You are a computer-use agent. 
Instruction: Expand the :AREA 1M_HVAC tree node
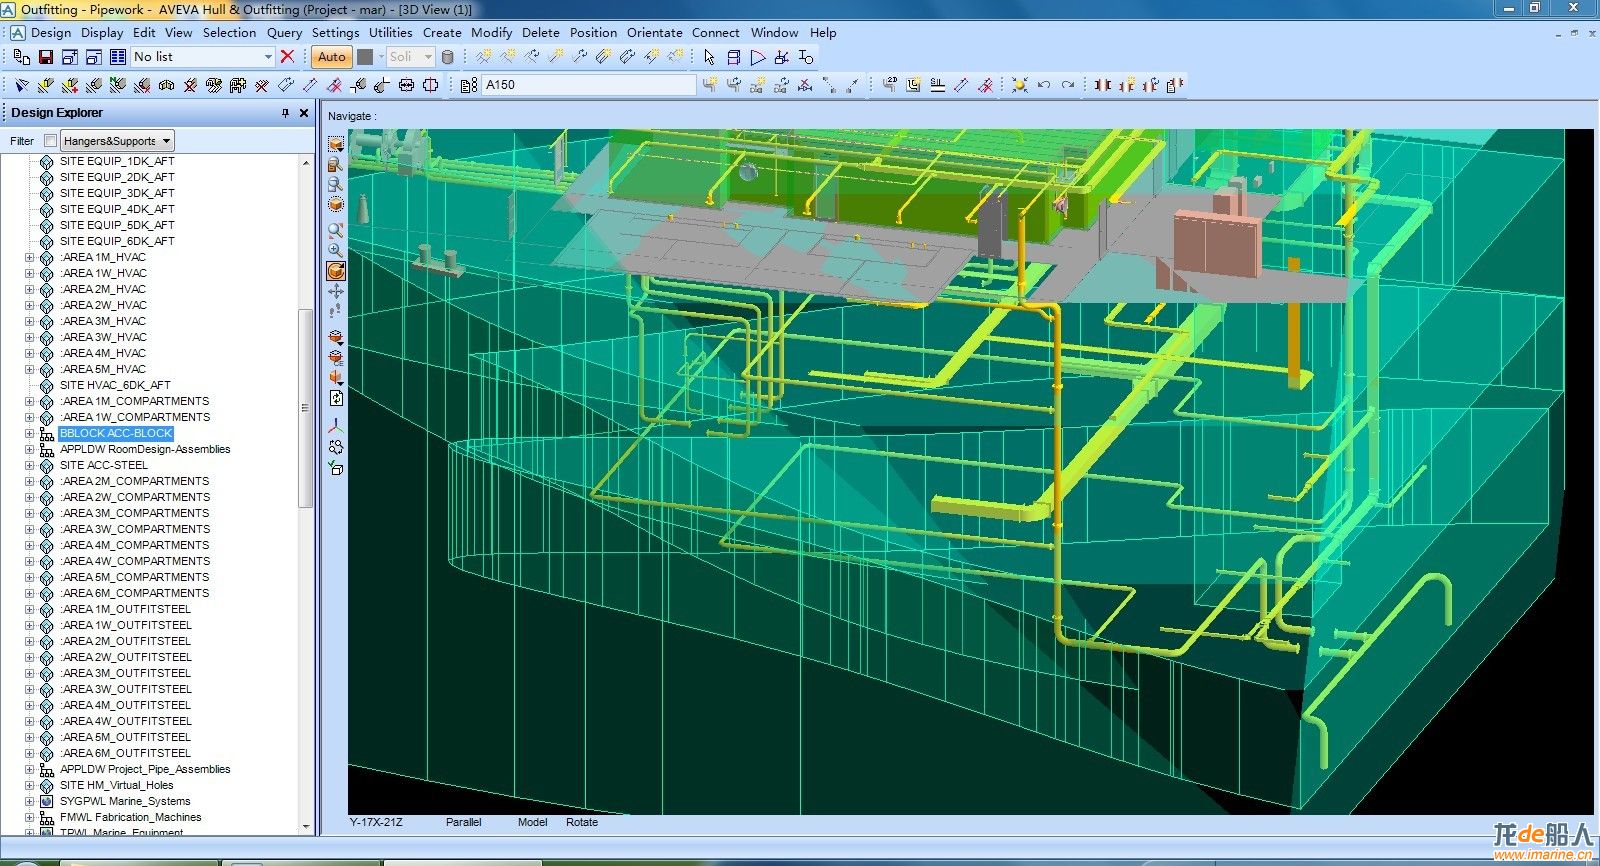coord(29,257)
